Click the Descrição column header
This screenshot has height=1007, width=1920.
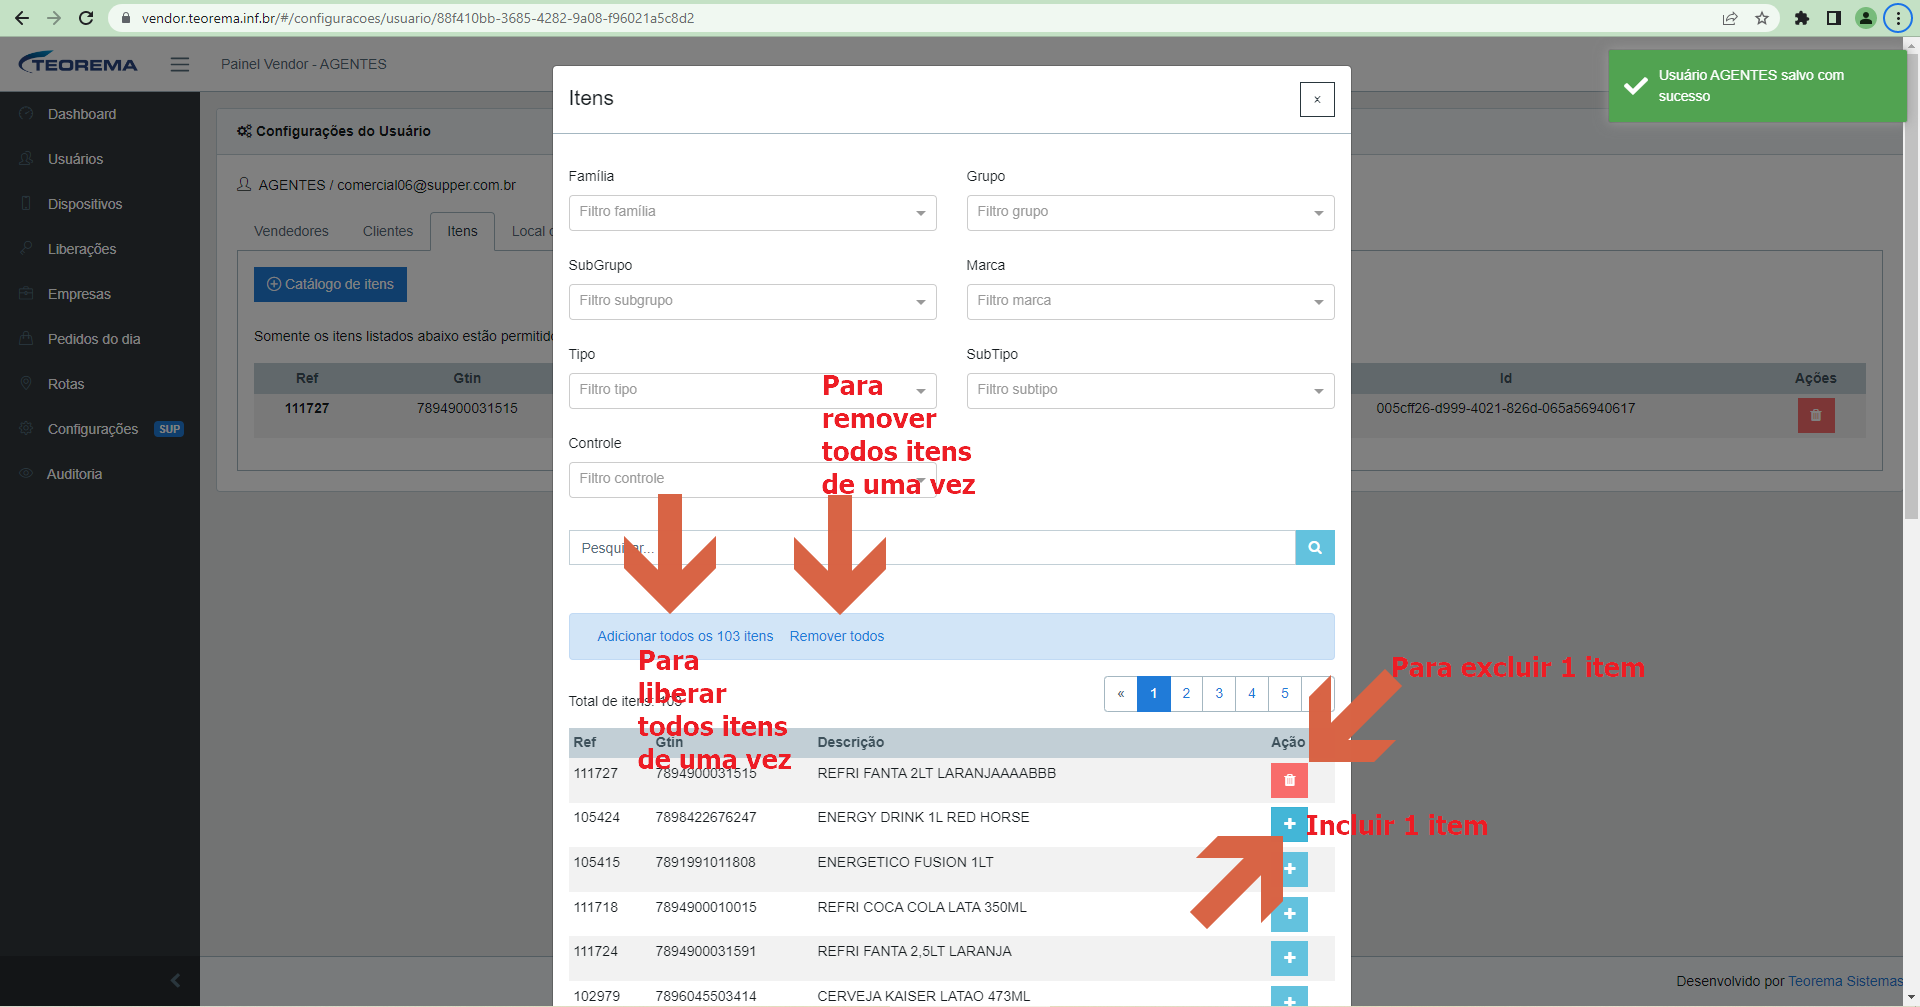850,742
